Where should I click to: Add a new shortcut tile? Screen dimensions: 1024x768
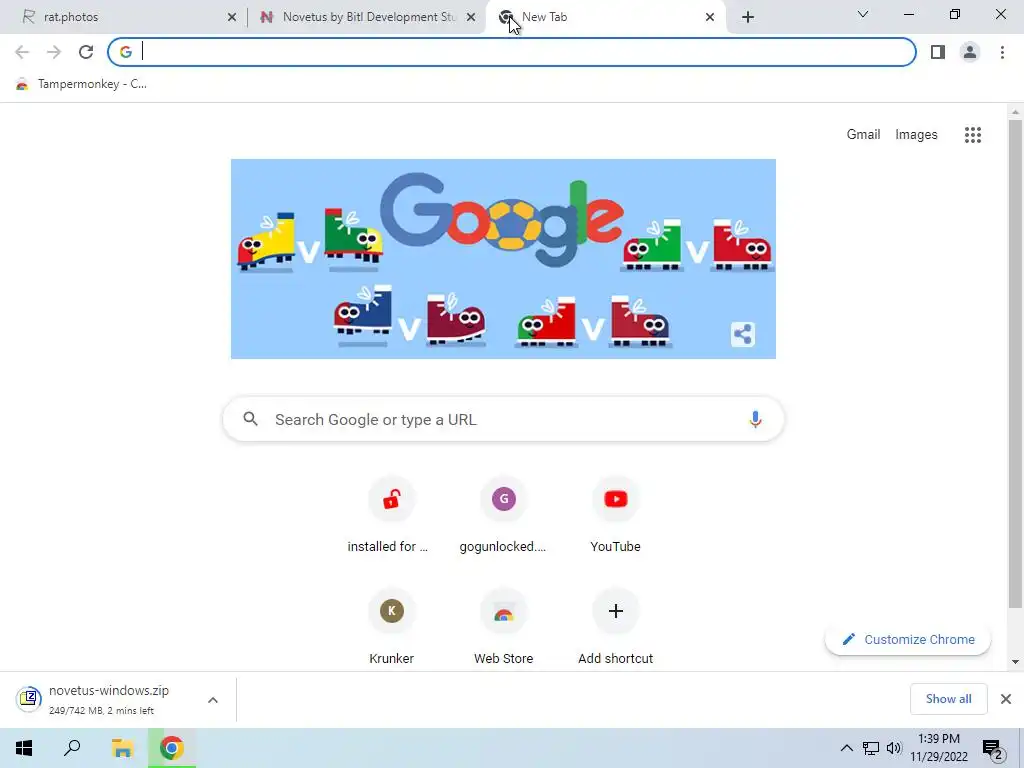[x=615, y=627]
